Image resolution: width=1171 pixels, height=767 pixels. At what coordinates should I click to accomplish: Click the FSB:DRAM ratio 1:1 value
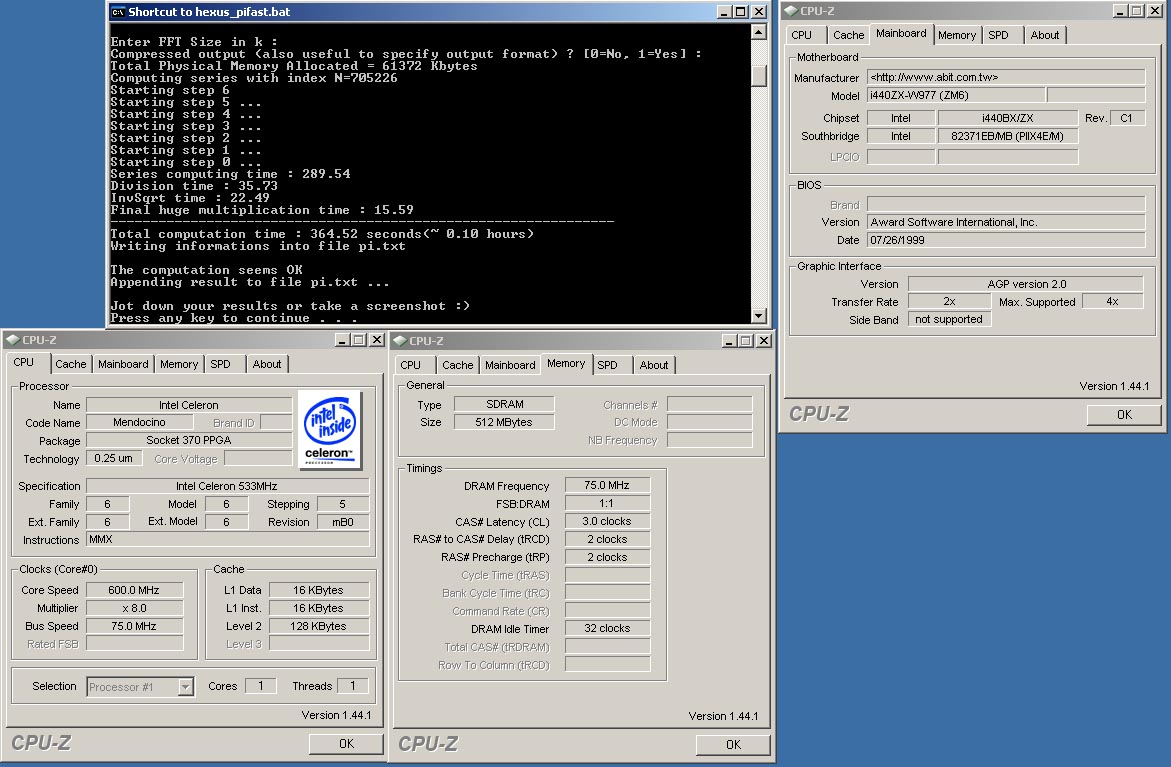(x=607, y=503)
